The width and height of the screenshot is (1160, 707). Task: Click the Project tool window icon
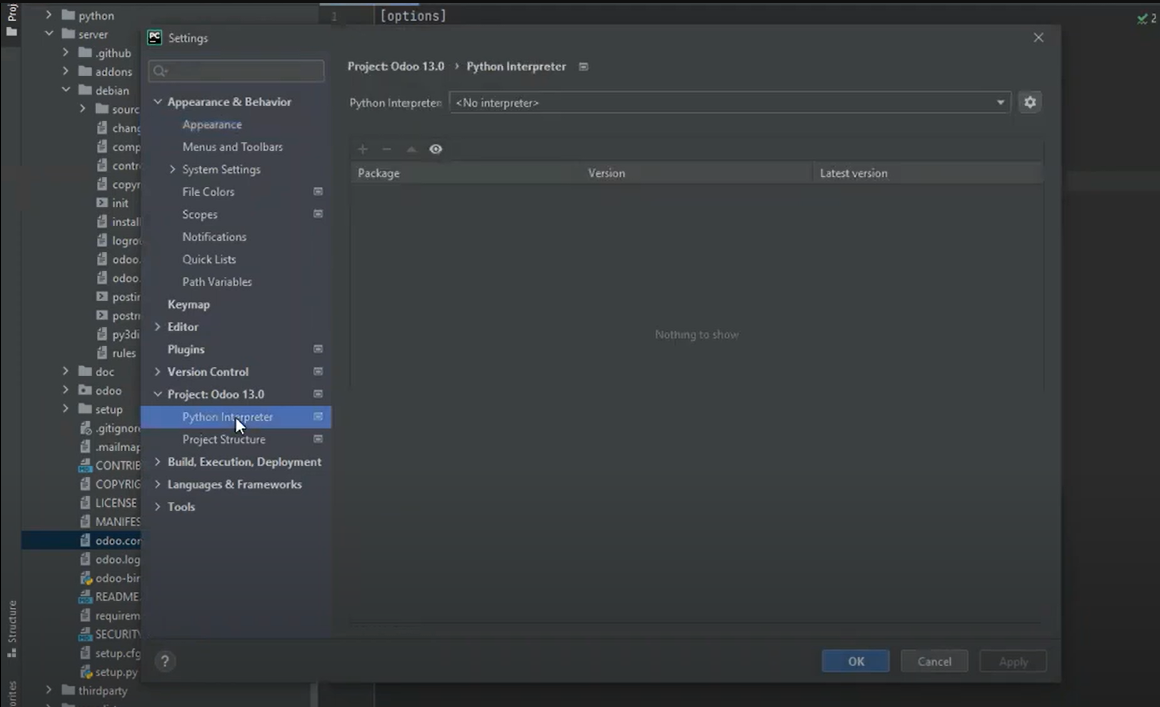point(12,32)
